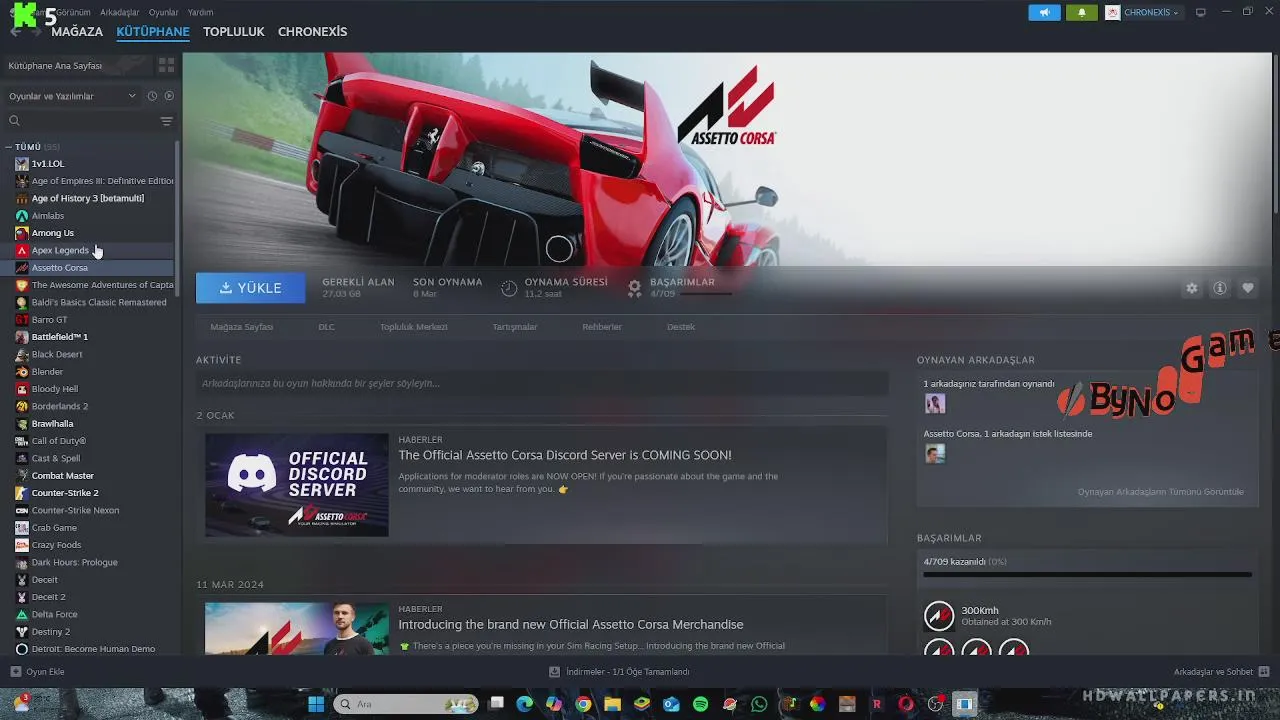The width and height of the screenshot is (1280, 720).
Task: Click the library search field
Action: (80, 121)
